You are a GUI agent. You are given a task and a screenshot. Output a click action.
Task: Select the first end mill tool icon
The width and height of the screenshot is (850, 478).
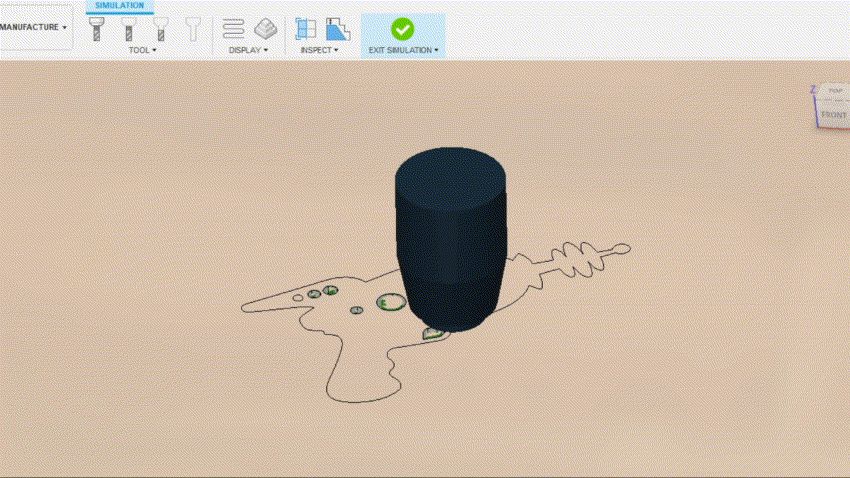coord(97,29)
